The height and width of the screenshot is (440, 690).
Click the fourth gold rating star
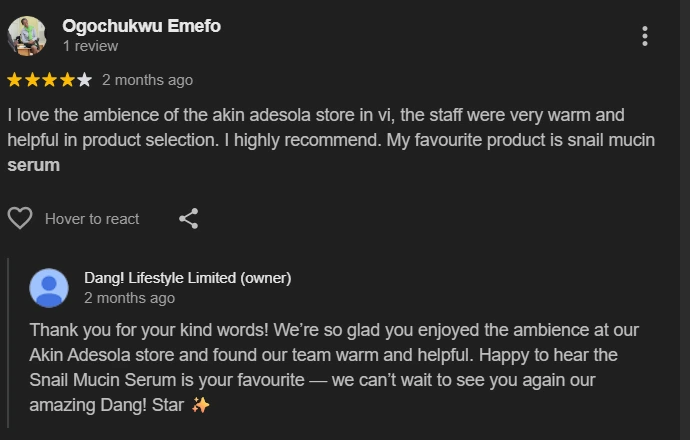pos(67,80)
